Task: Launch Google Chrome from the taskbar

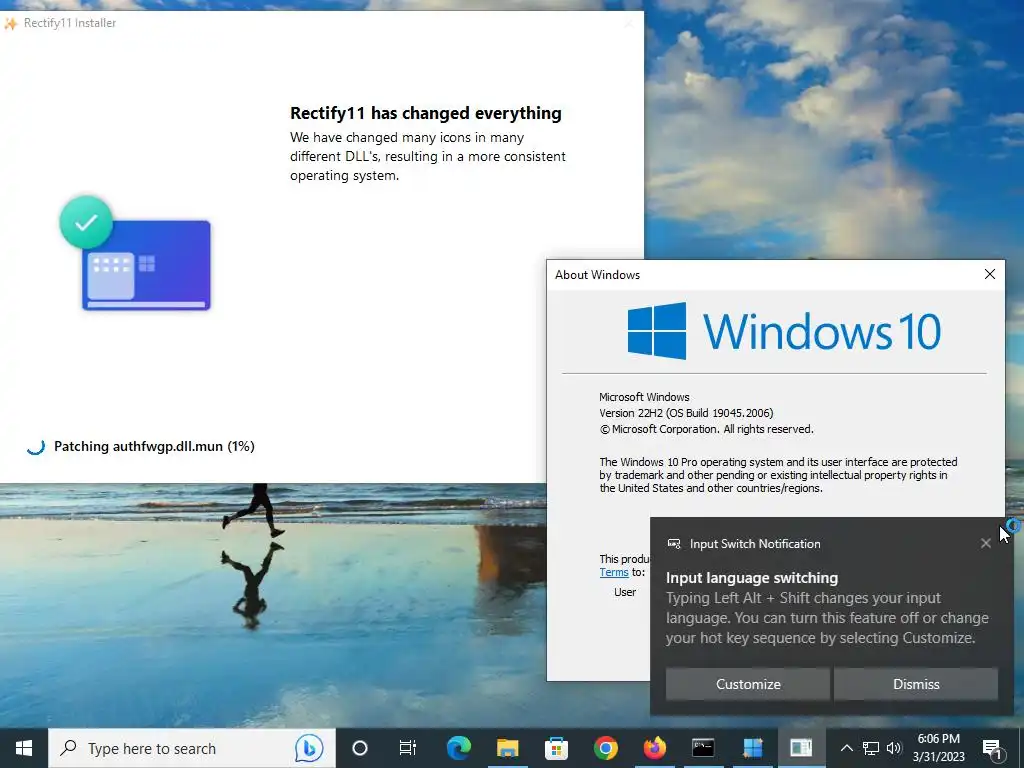Action: (x=605, y=748)
